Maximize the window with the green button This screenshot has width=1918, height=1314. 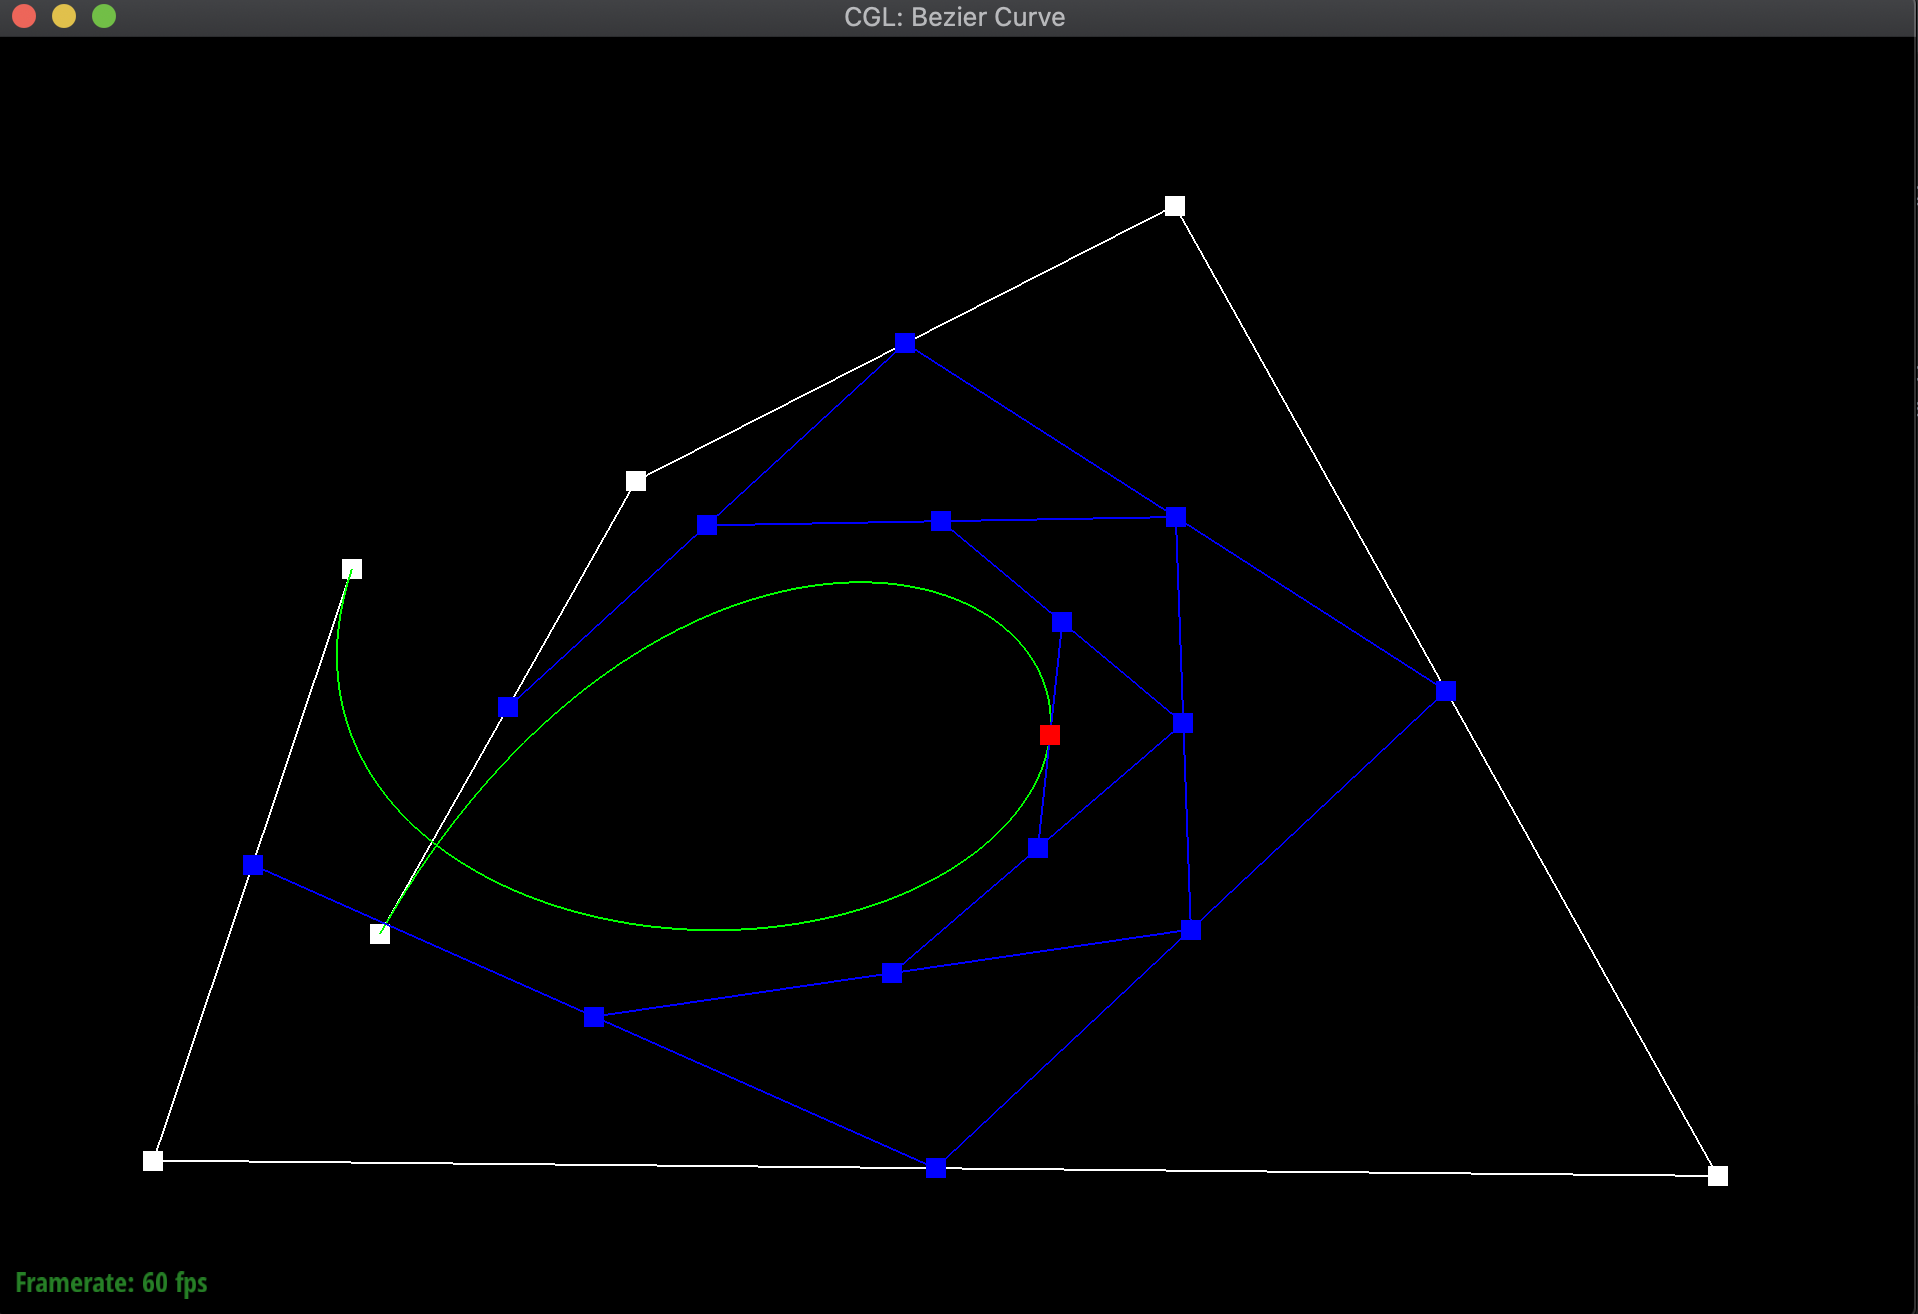click(x=104, y=16)
